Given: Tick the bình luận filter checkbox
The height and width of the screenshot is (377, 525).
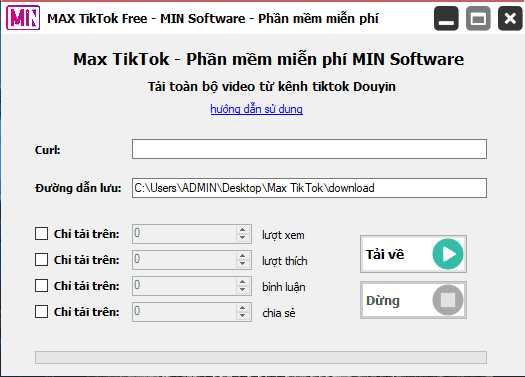Looking at the screenshot, I should coord(42,286).
